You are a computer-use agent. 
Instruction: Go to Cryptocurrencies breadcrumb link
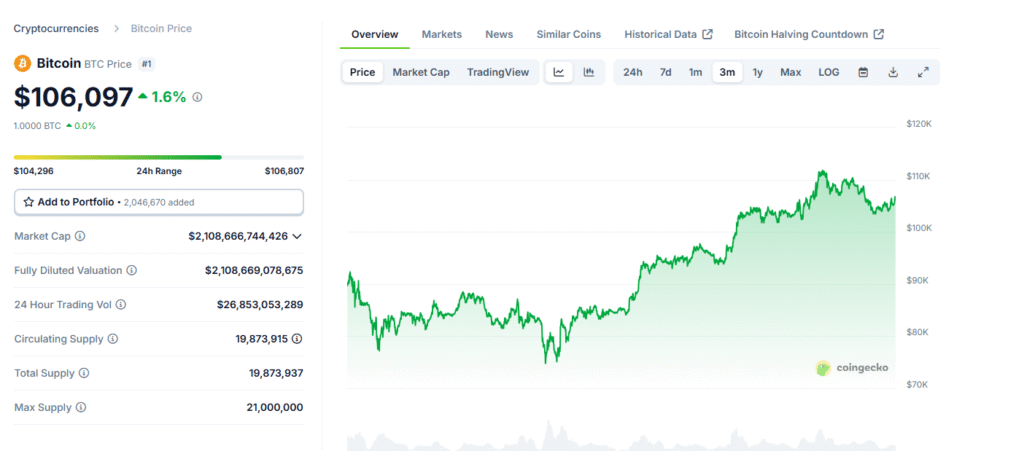click(x=56, y=29)
